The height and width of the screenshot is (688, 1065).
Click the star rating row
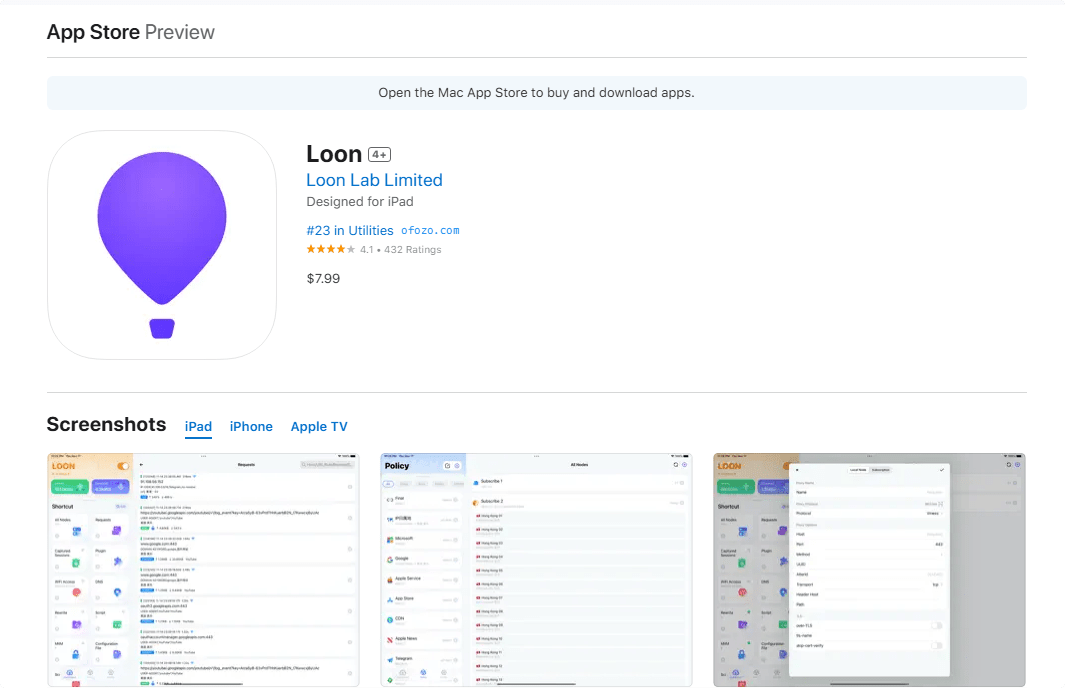pyautogui.click(x=330, y=250)
